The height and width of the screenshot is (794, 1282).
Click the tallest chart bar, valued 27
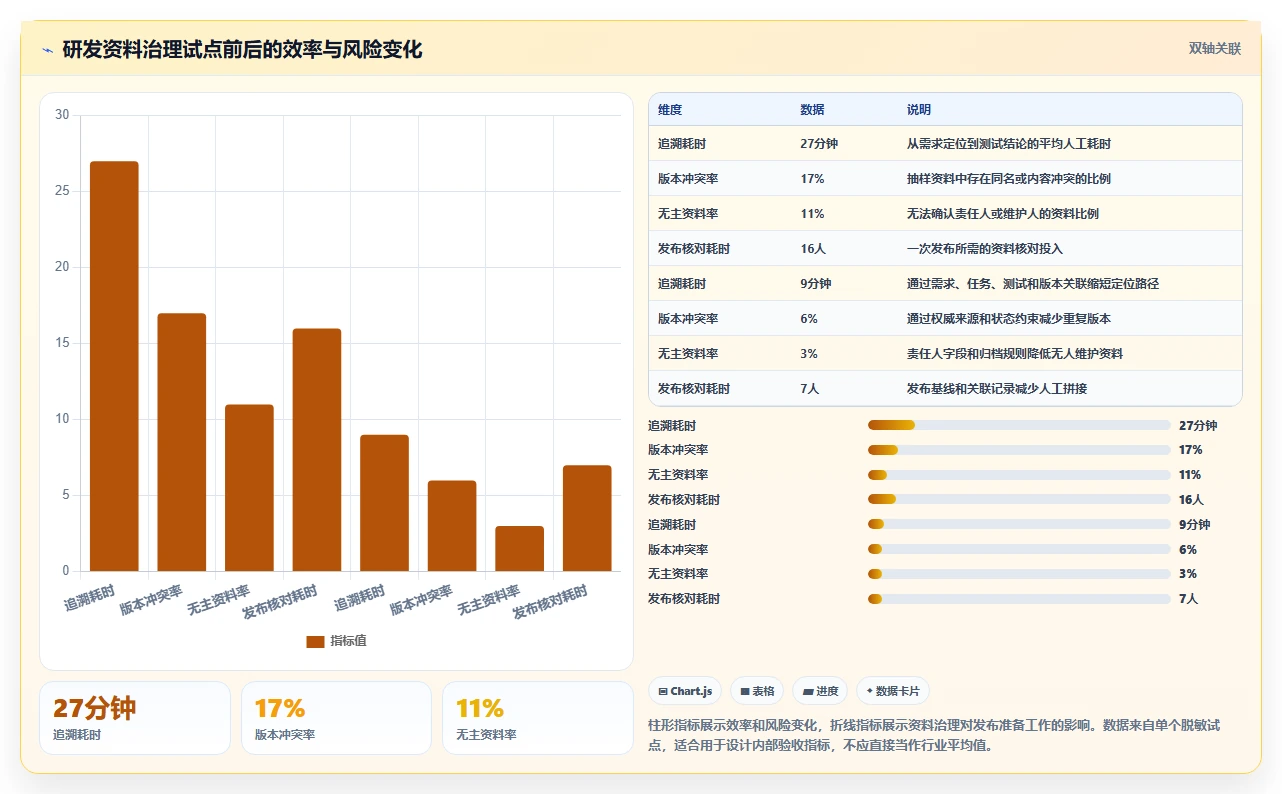coord(114,366)
